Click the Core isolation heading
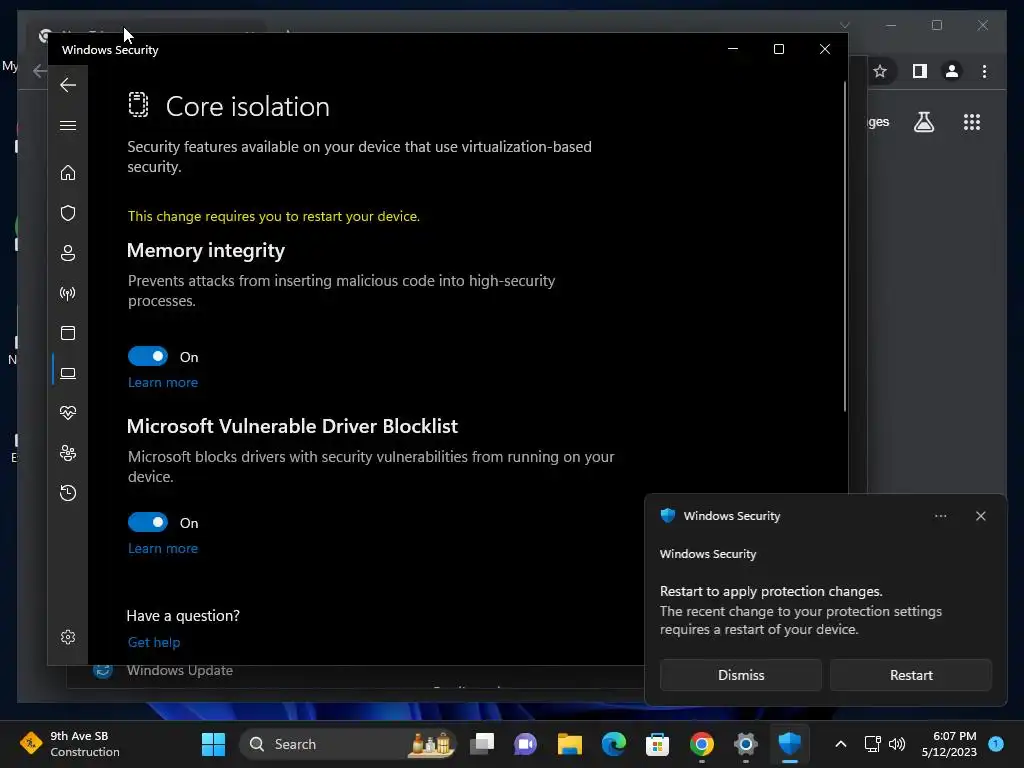The image size is (1024, 768). click(x=248, y=106)
